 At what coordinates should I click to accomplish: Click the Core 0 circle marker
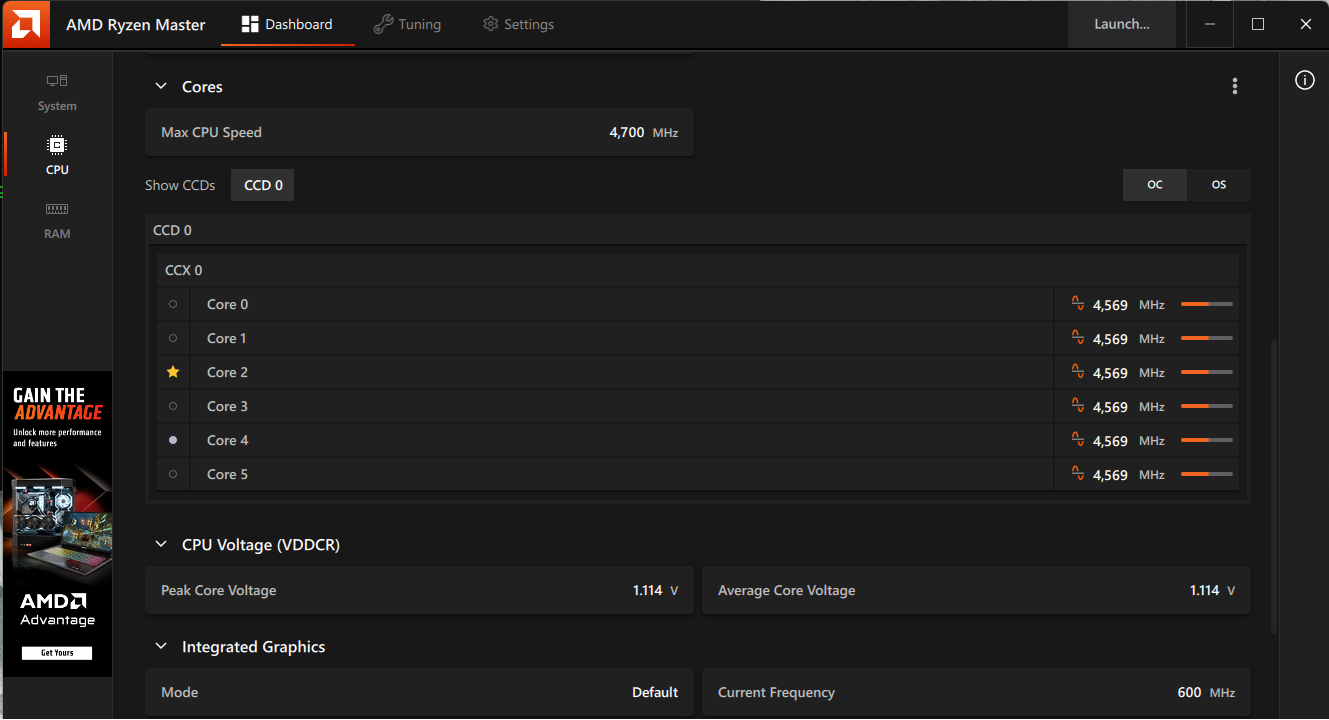click(173, 304)
